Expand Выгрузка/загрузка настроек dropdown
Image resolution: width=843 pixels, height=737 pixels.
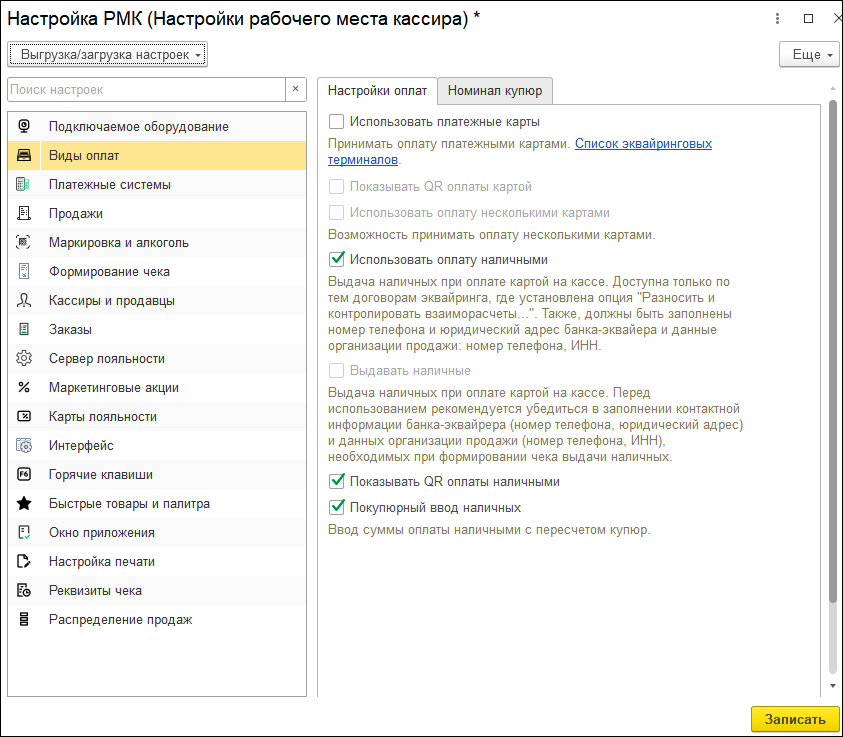coord(107,54)
